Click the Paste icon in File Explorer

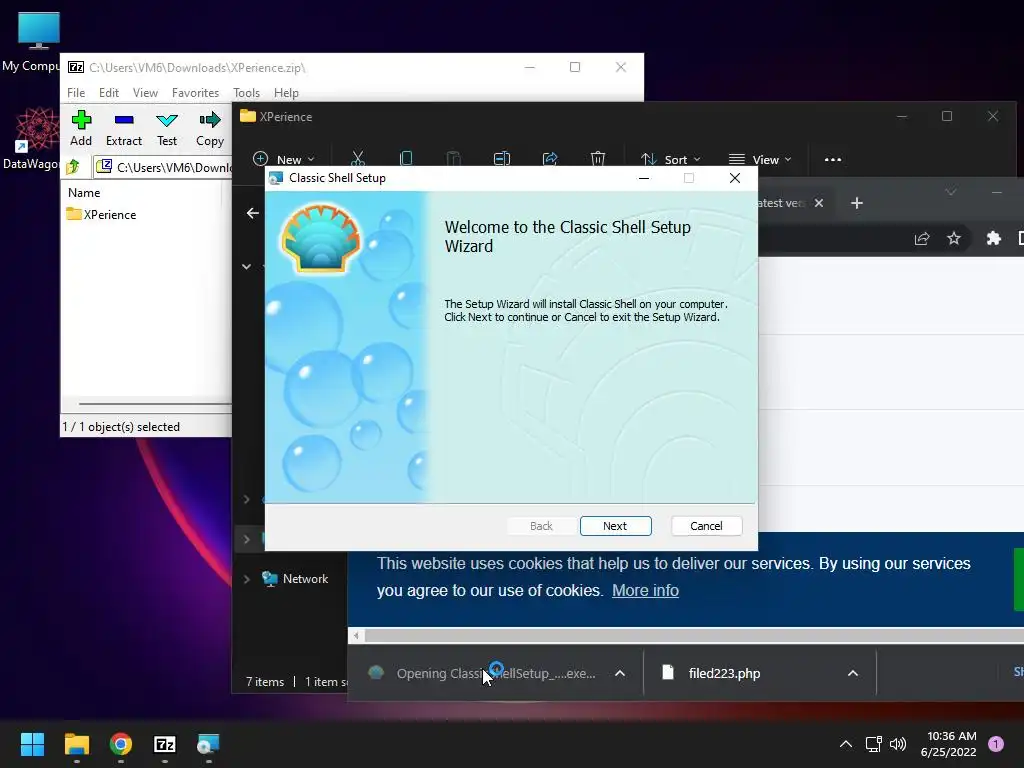pyautogui.click(x=453, y=159)
